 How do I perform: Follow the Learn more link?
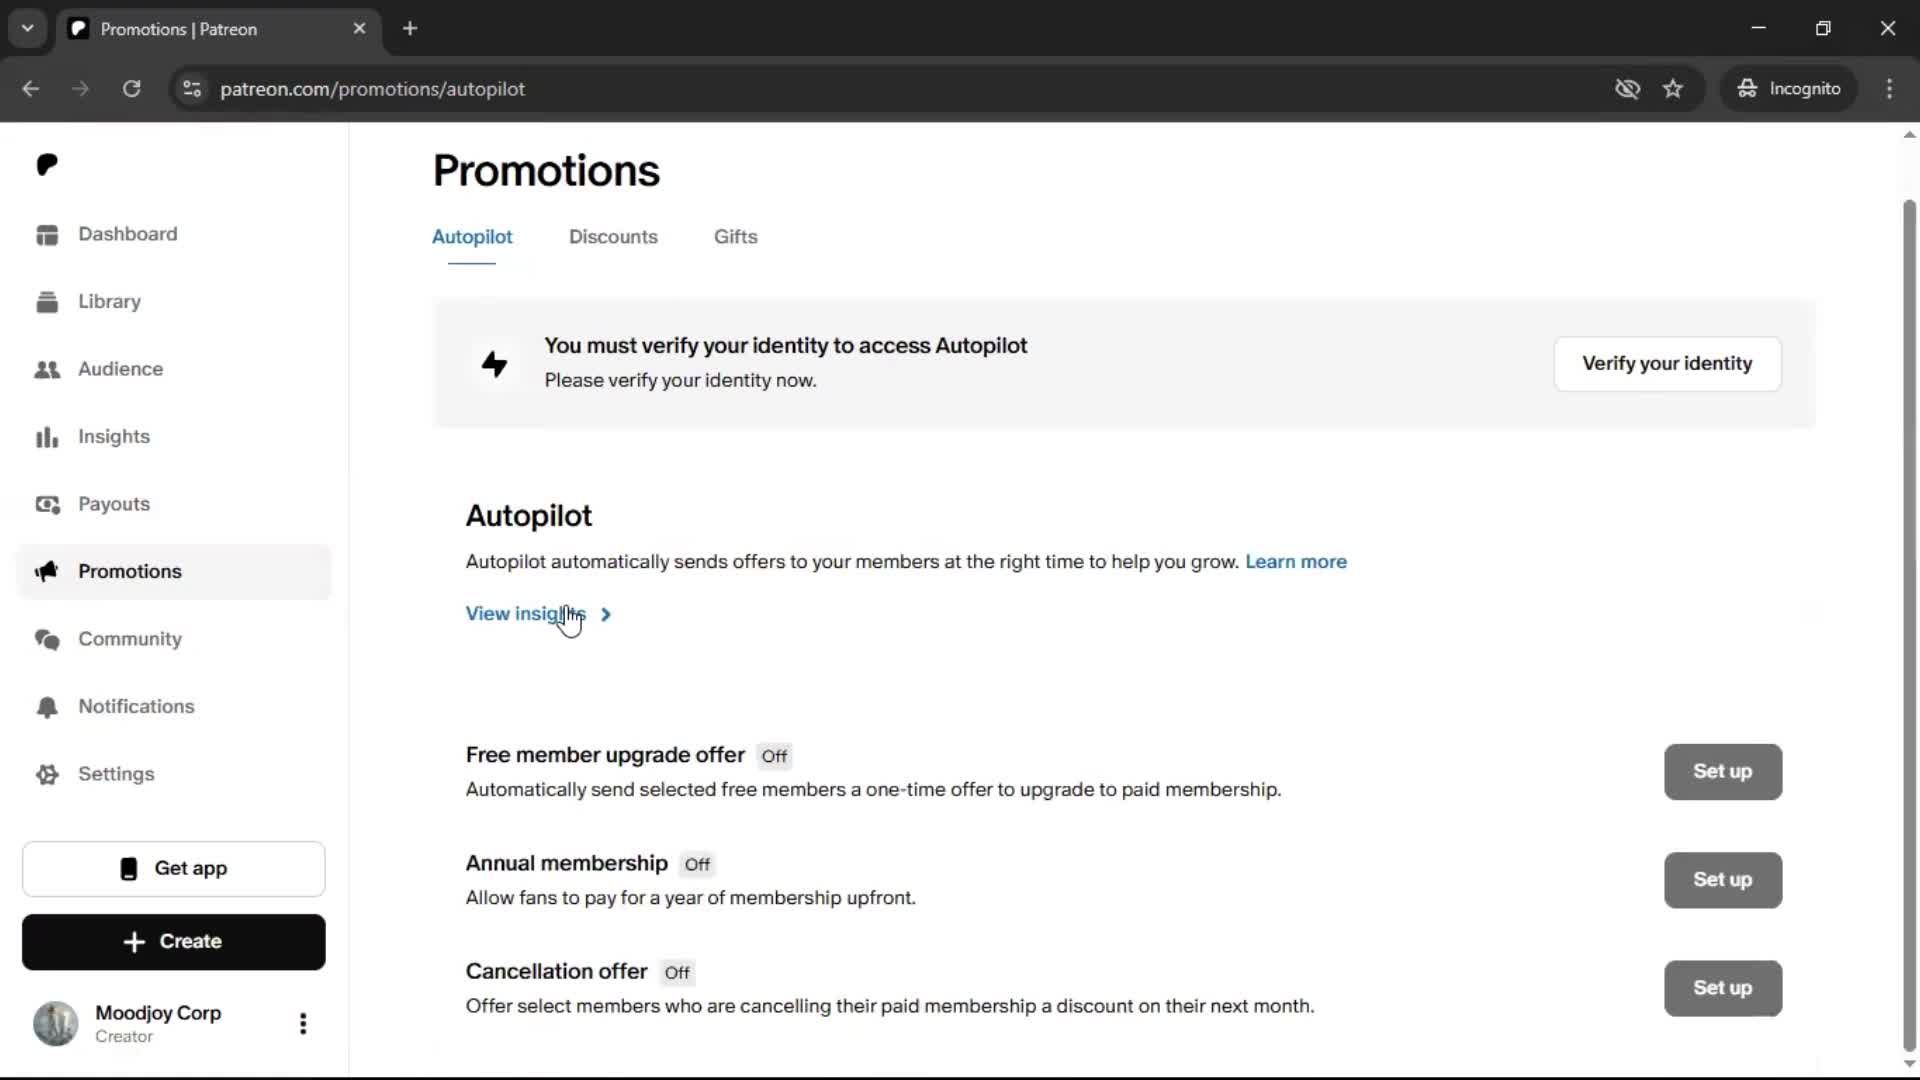pyautogui.click(x=1296, y=562)
